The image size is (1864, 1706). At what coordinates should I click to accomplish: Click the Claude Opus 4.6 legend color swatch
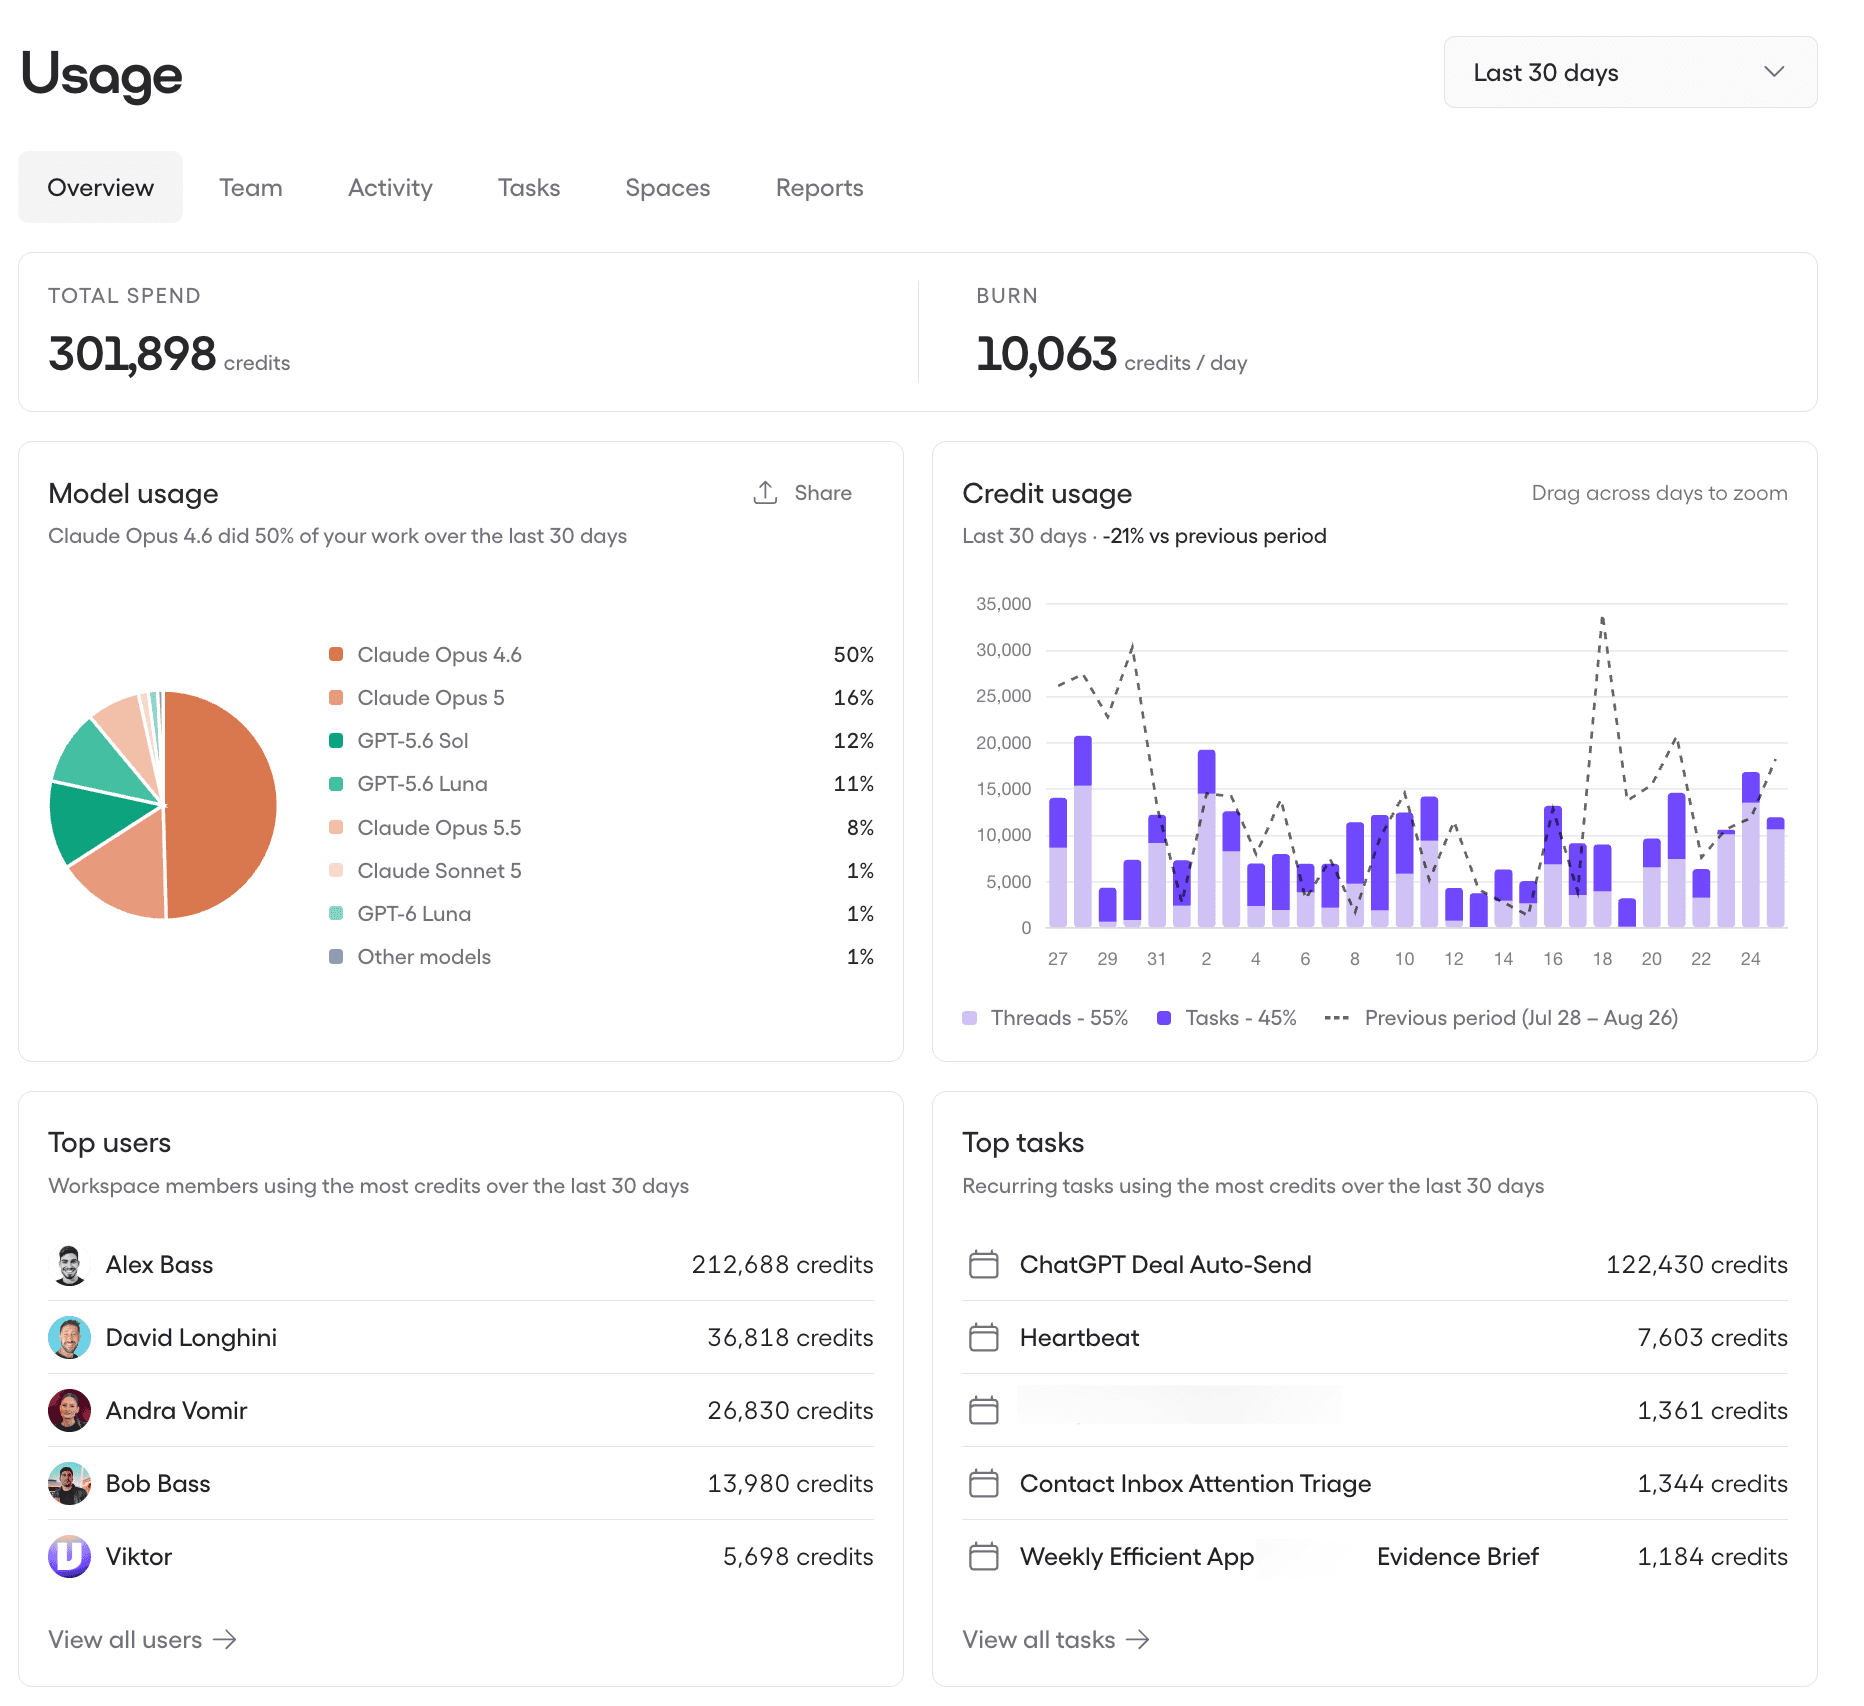[x=336, y=654]
